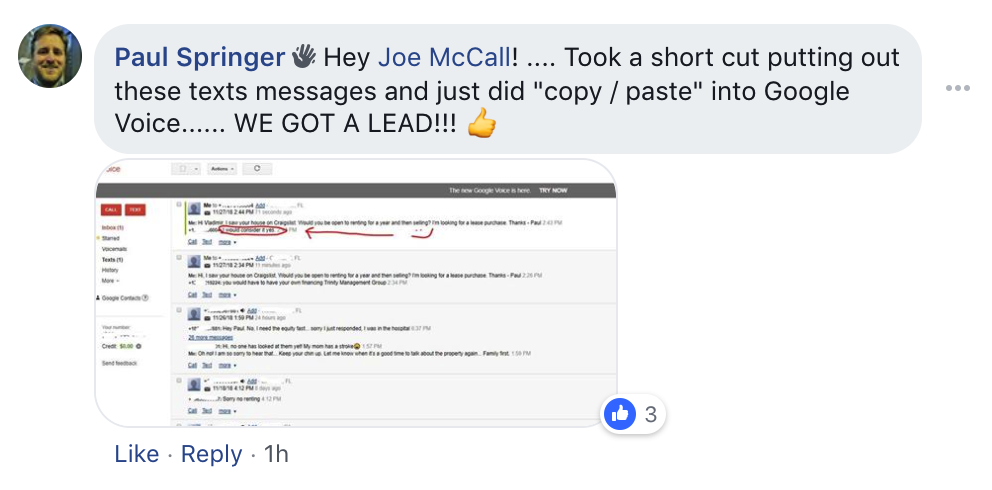The height and width of the screenshot is (490, 992).
Task: Click the help icon beside Google Contacts
Action: tap(146, 298)
